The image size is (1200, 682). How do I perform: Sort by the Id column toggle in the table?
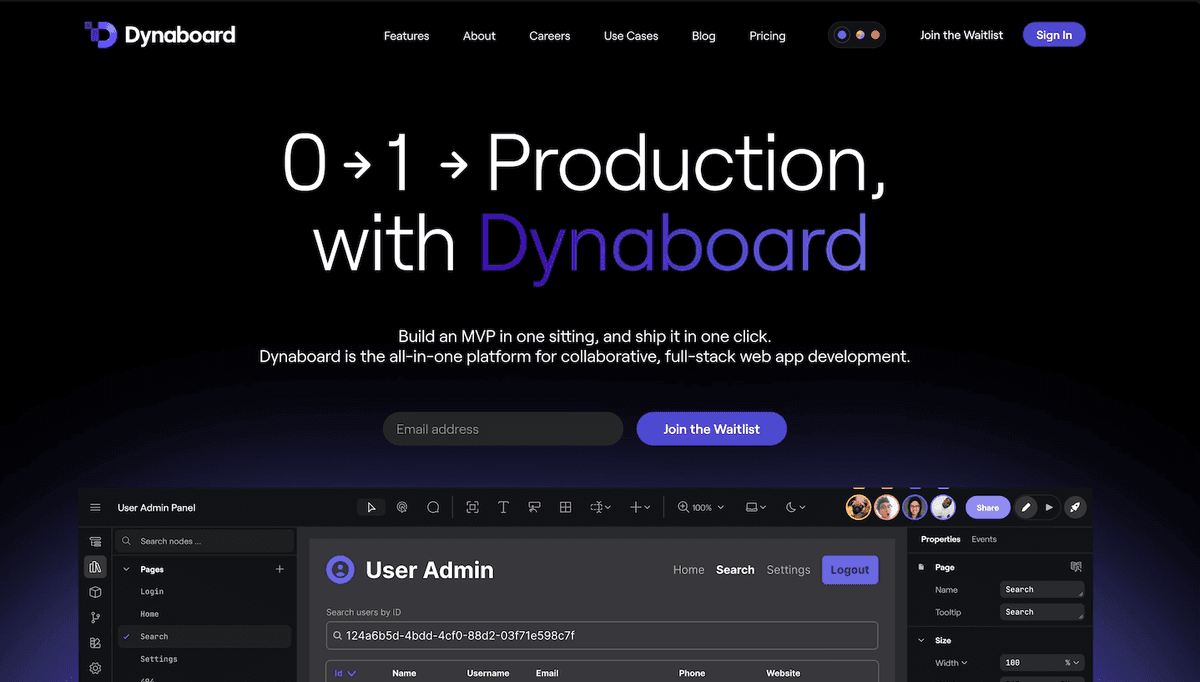click(x=344, y=673)
